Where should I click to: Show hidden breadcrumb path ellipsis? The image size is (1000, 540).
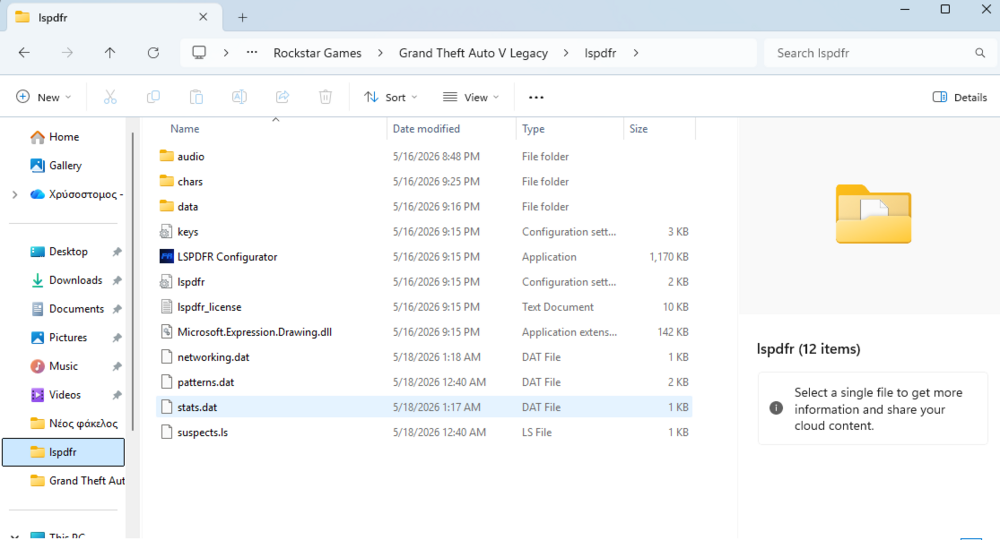pos(252,52)
